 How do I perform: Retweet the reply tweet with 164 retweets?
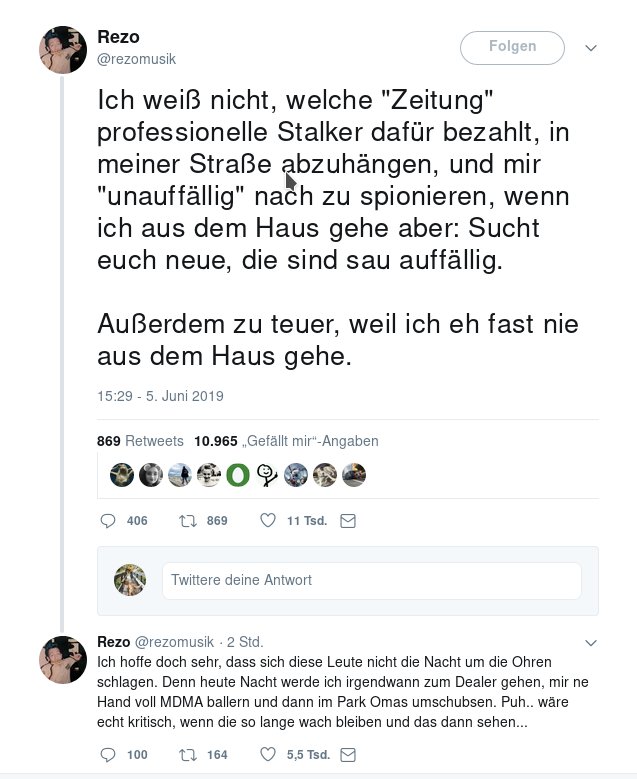tap(185, 755)
